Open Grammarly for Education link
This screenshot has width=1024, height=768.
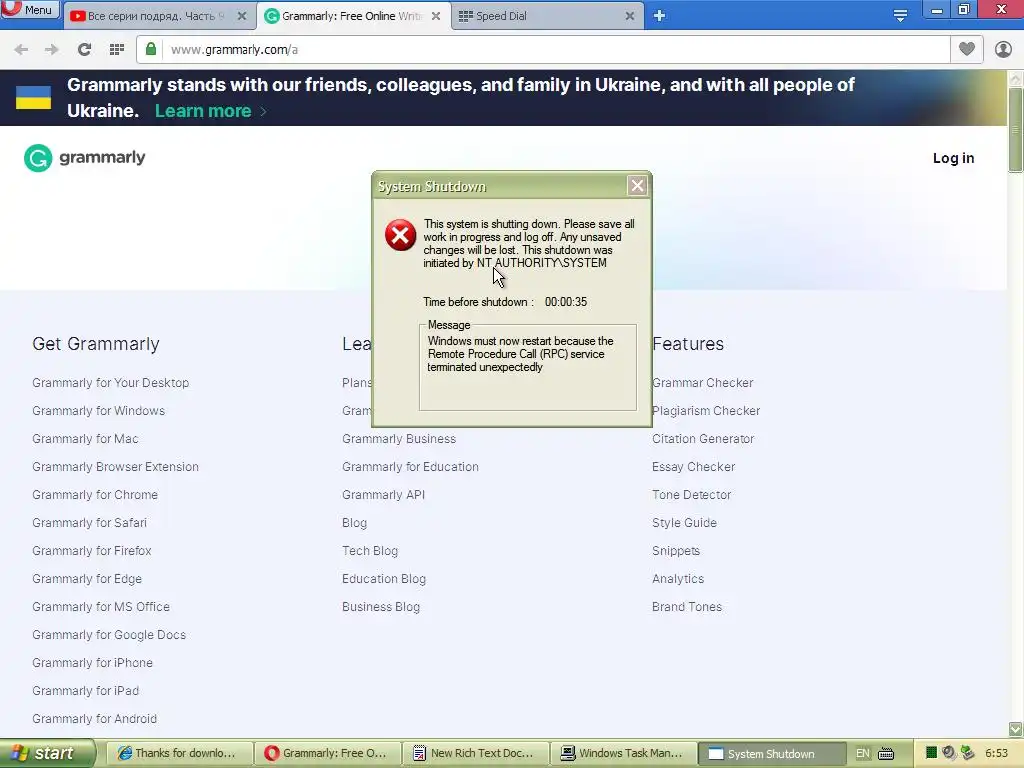tap(410, 467)
